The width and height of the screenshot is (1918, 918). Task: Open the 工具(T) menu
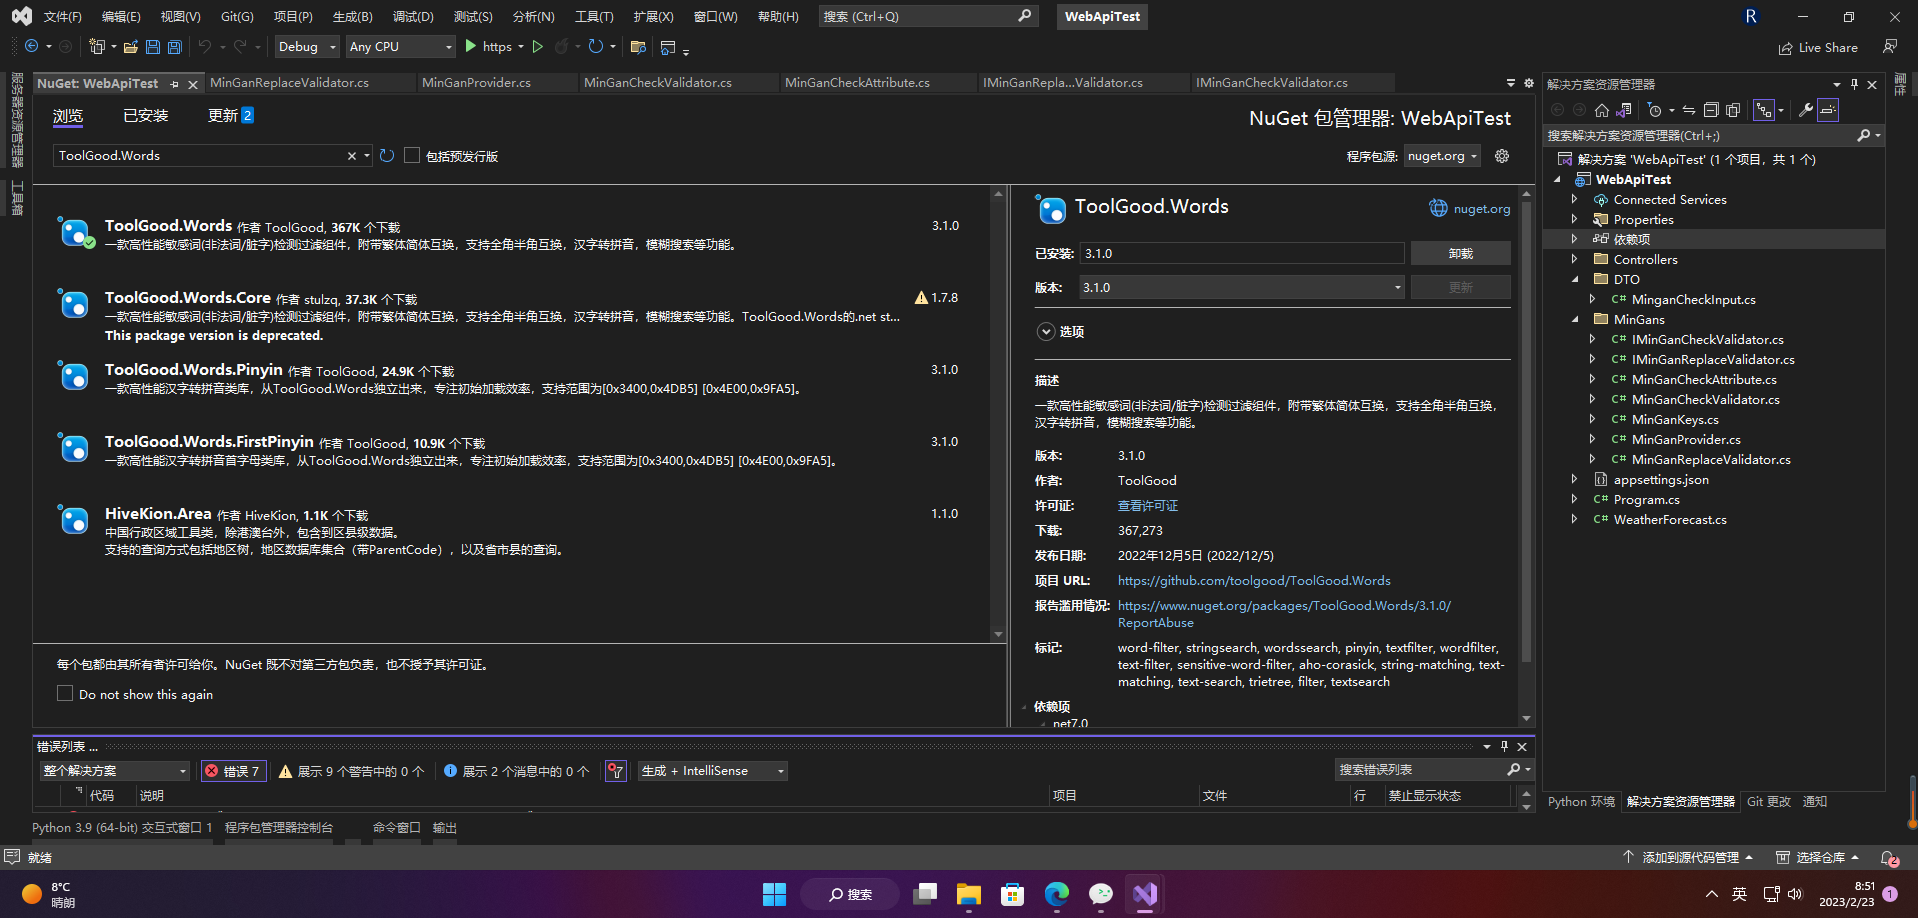pyautogui.click(x=593, y=16)
